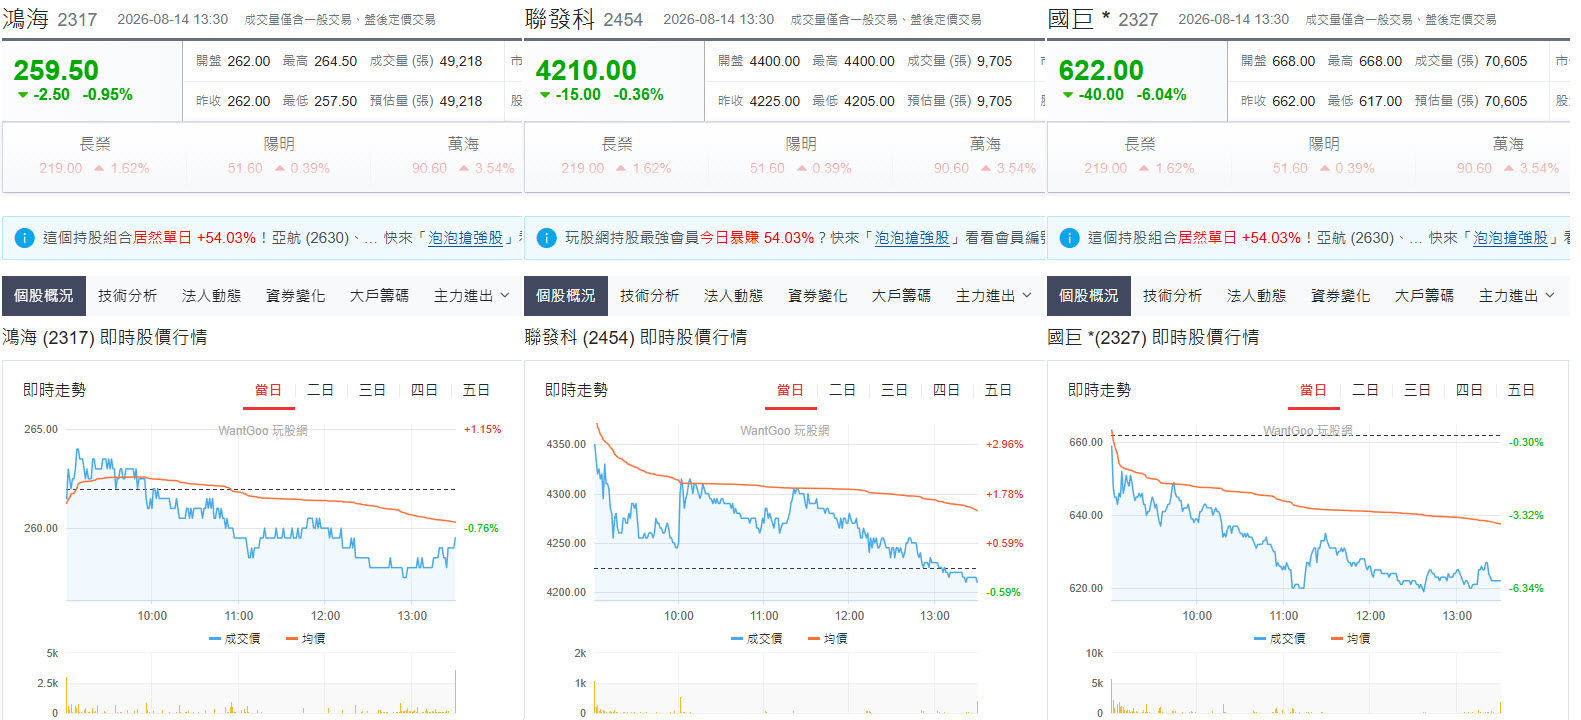This screenshot has width=1581, height=720.
Task: Go to 大戶籌碼 tab in 鴻海 panel
Action: point(380,296)
